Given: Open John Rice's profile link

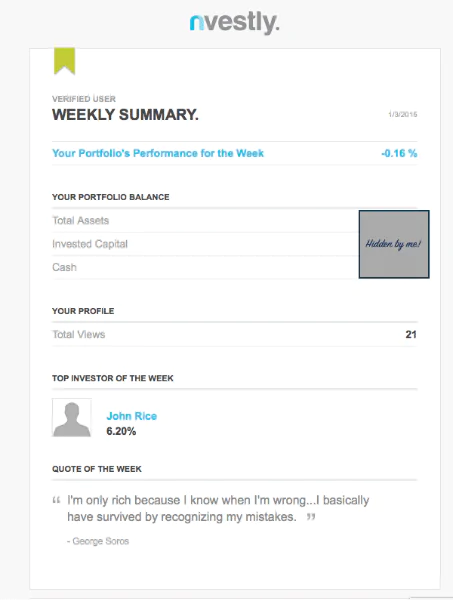Looking at the screenshot, I should [x=132, y=416].
